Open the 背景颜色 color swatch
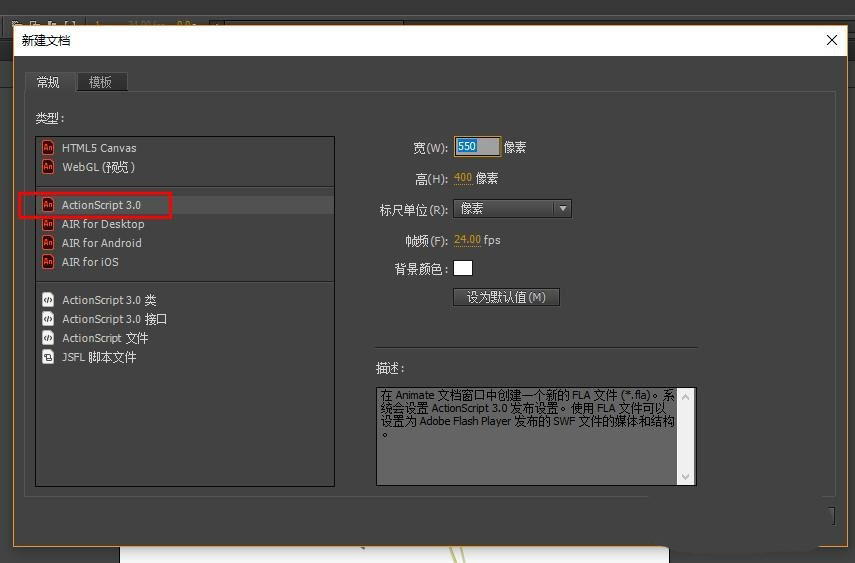Screen dimensions: 855x563 click(x=462, y=268)
